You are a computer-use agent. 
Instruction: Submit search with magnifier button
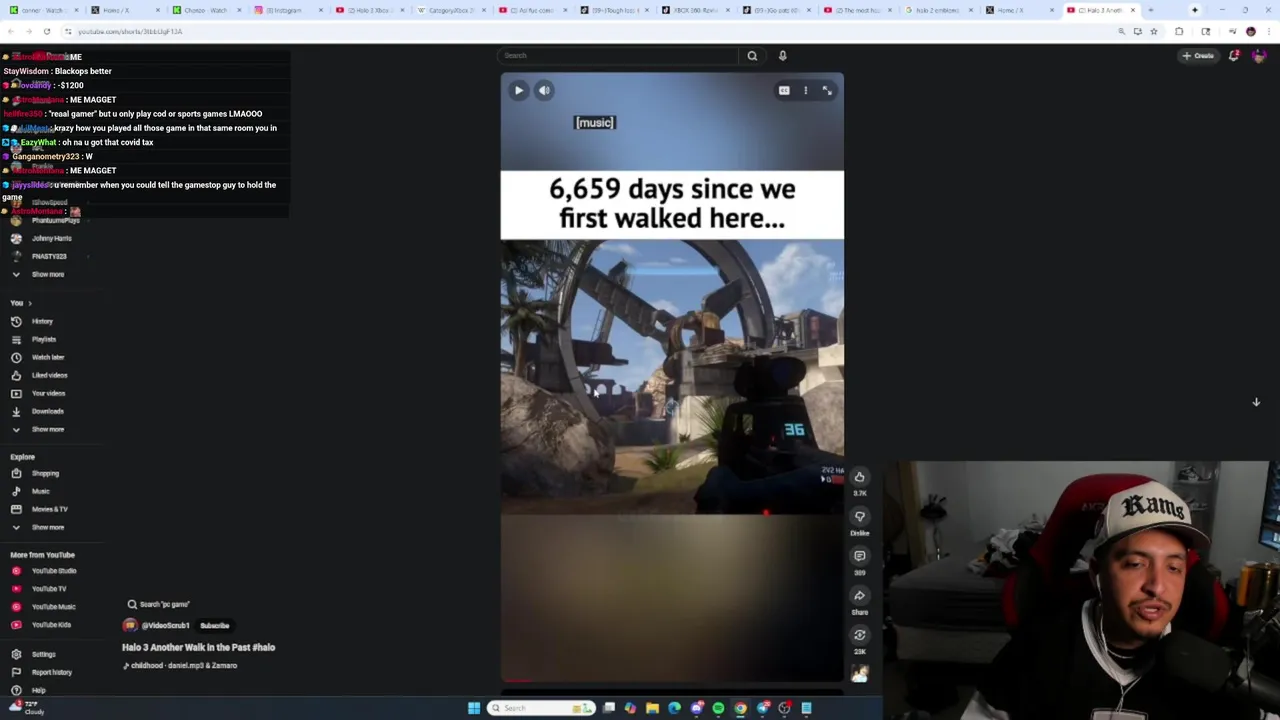(752, 56)
